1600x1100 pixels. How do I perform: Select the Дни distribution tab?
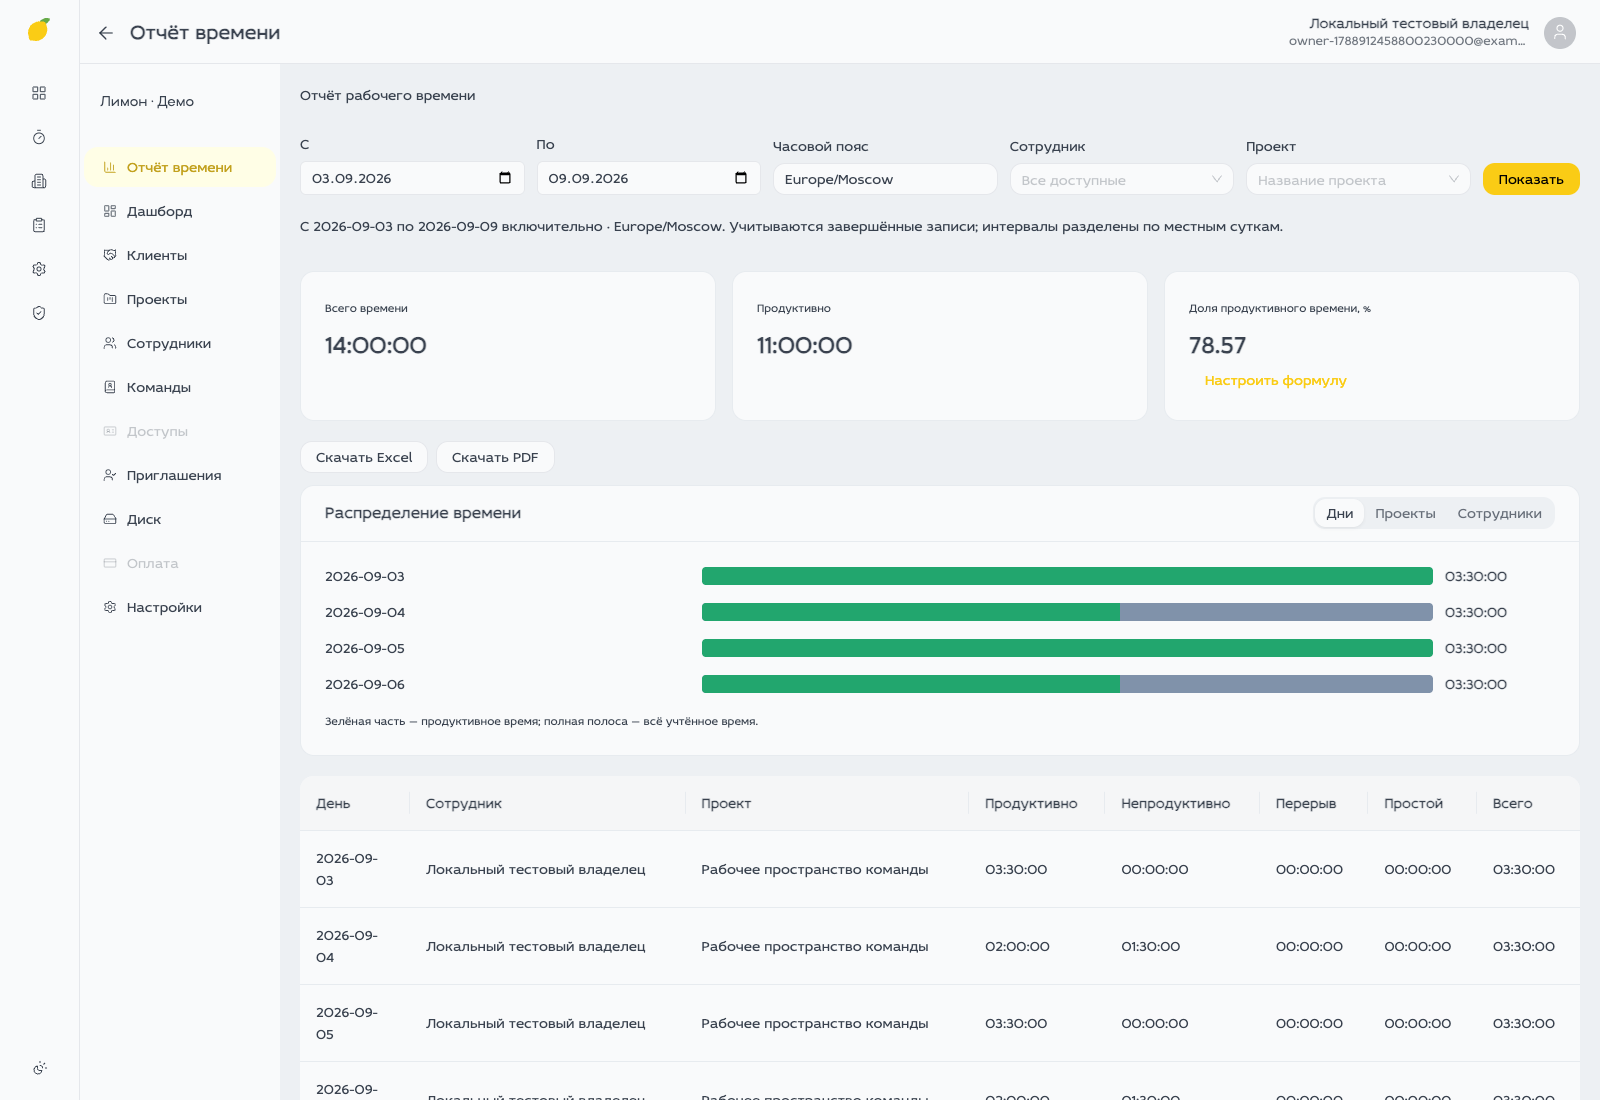point(1339,513)
